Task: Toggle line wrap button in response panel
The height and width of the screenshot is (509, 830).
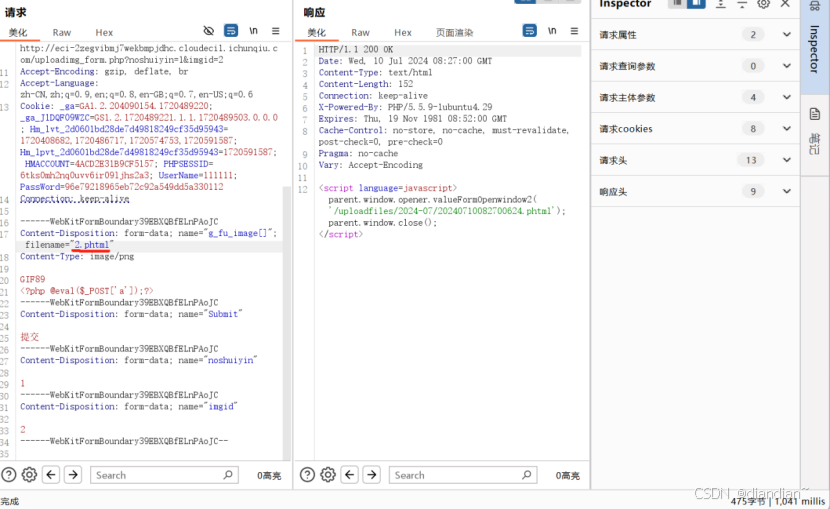Action: (x=529, y=31)
